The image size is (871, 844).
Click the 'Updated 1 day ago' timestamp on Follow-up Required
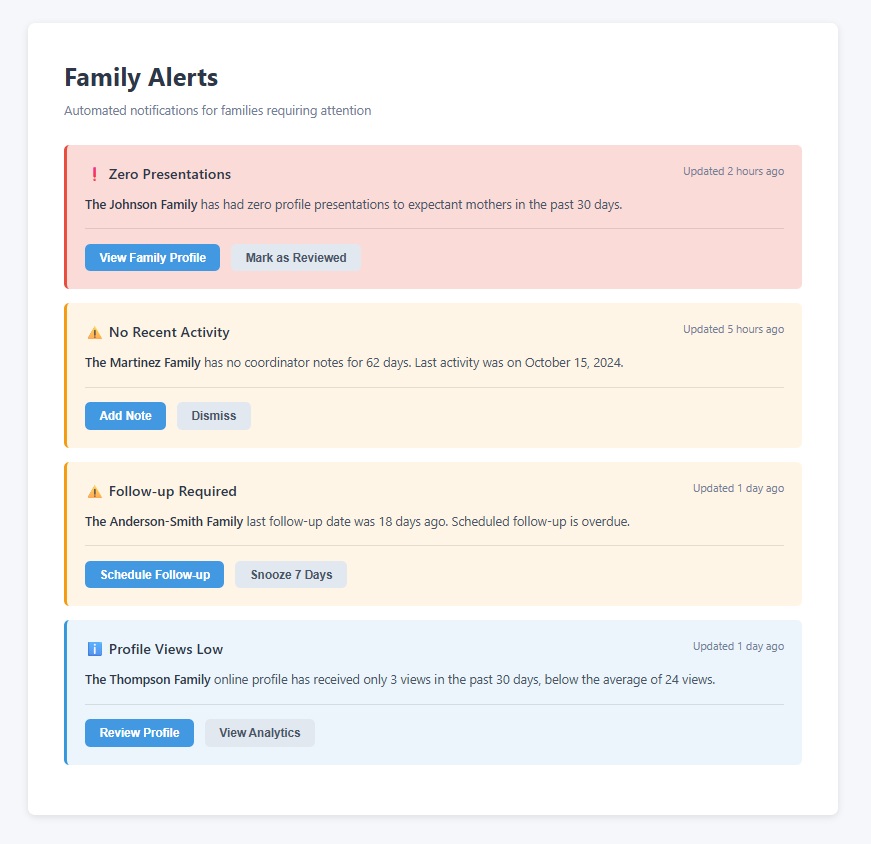(x=738, y=488)
